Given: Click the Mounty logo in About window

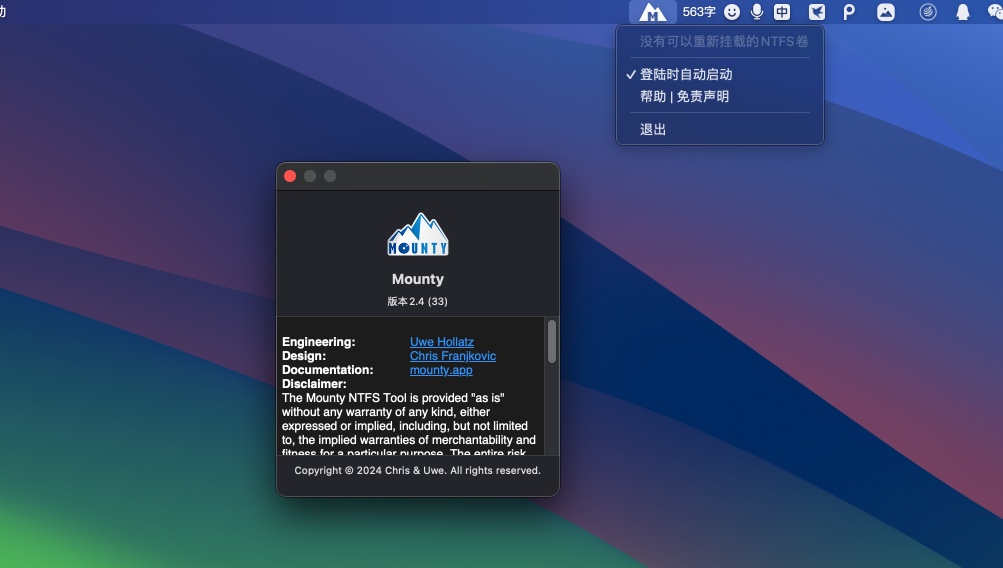Looking at the screenshot, I should coord(418,235).
